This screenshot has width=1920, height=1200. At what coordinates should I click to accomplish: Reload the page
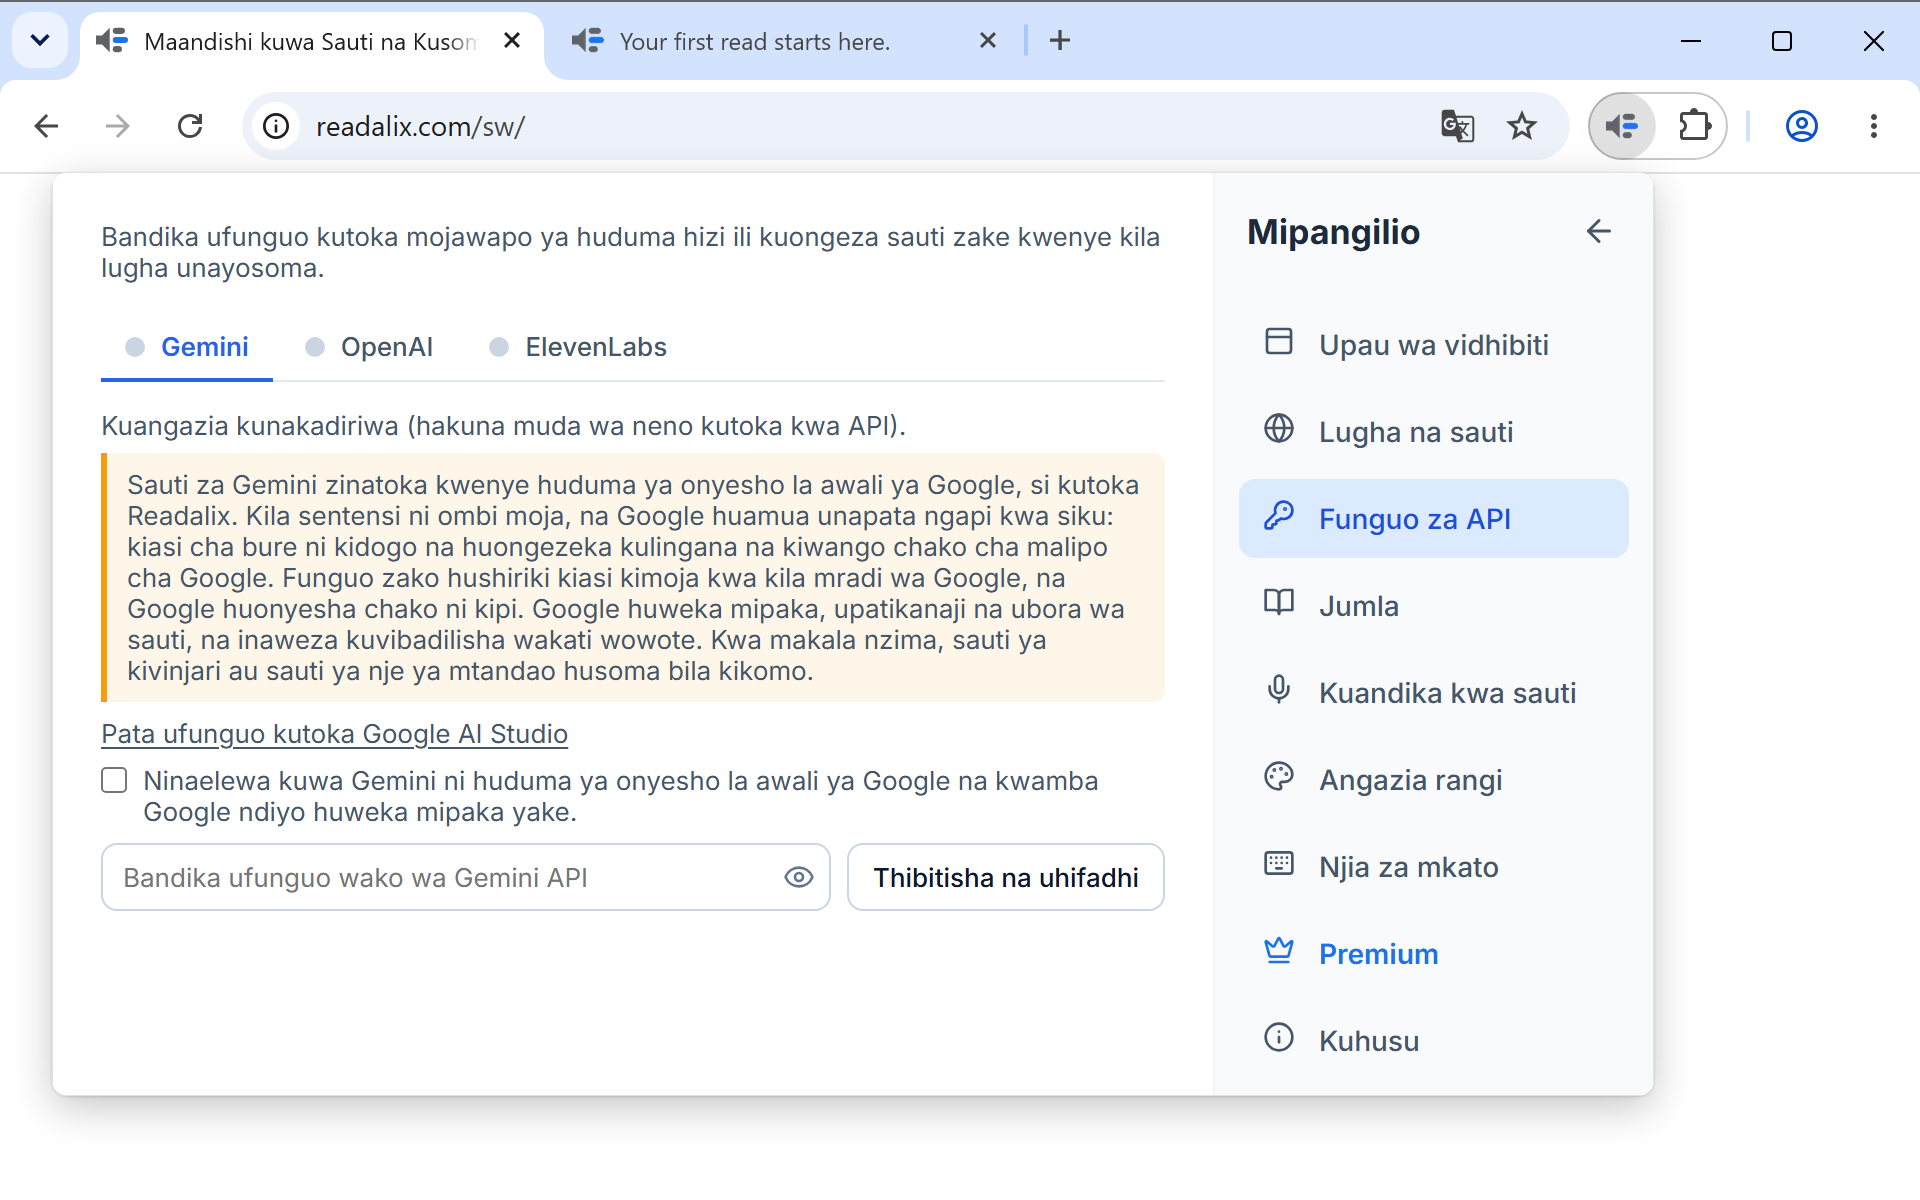coord(190,126)
